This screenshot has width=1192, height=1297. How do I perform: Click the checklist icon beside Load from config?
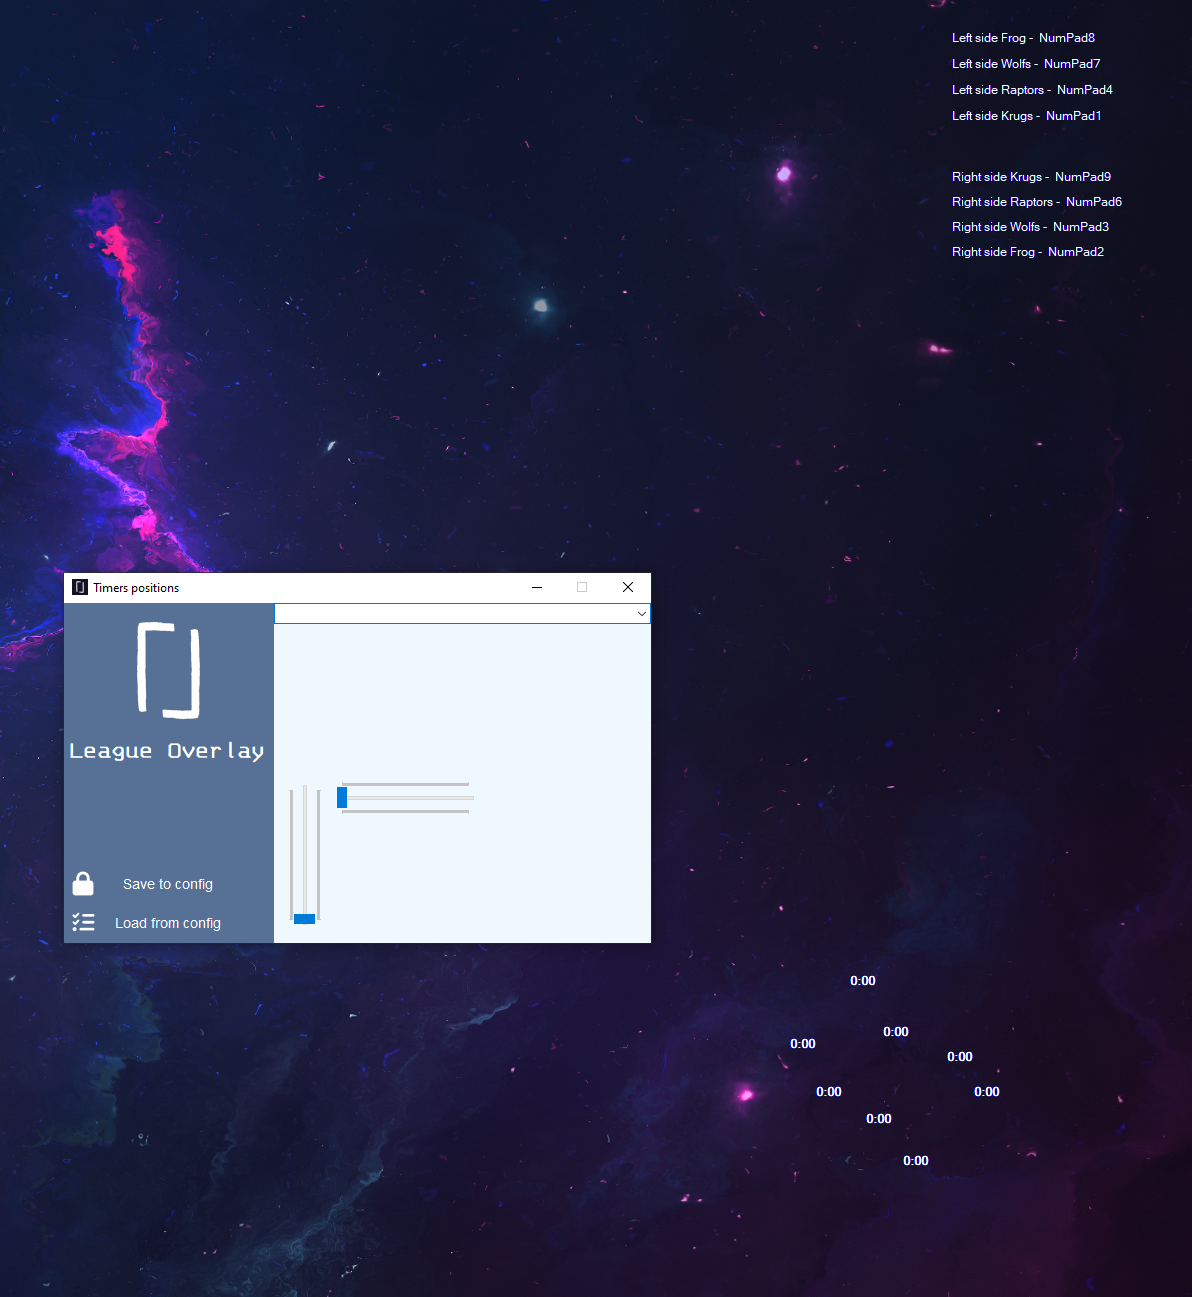pyautogui.click(x=83, y=922)
